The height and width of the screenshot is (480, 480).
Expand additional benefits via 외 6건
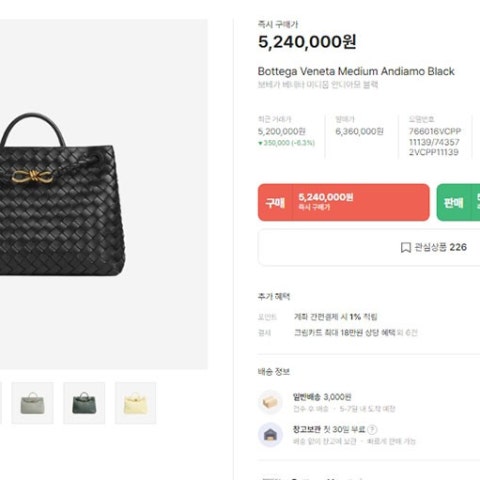click(407, 333)
